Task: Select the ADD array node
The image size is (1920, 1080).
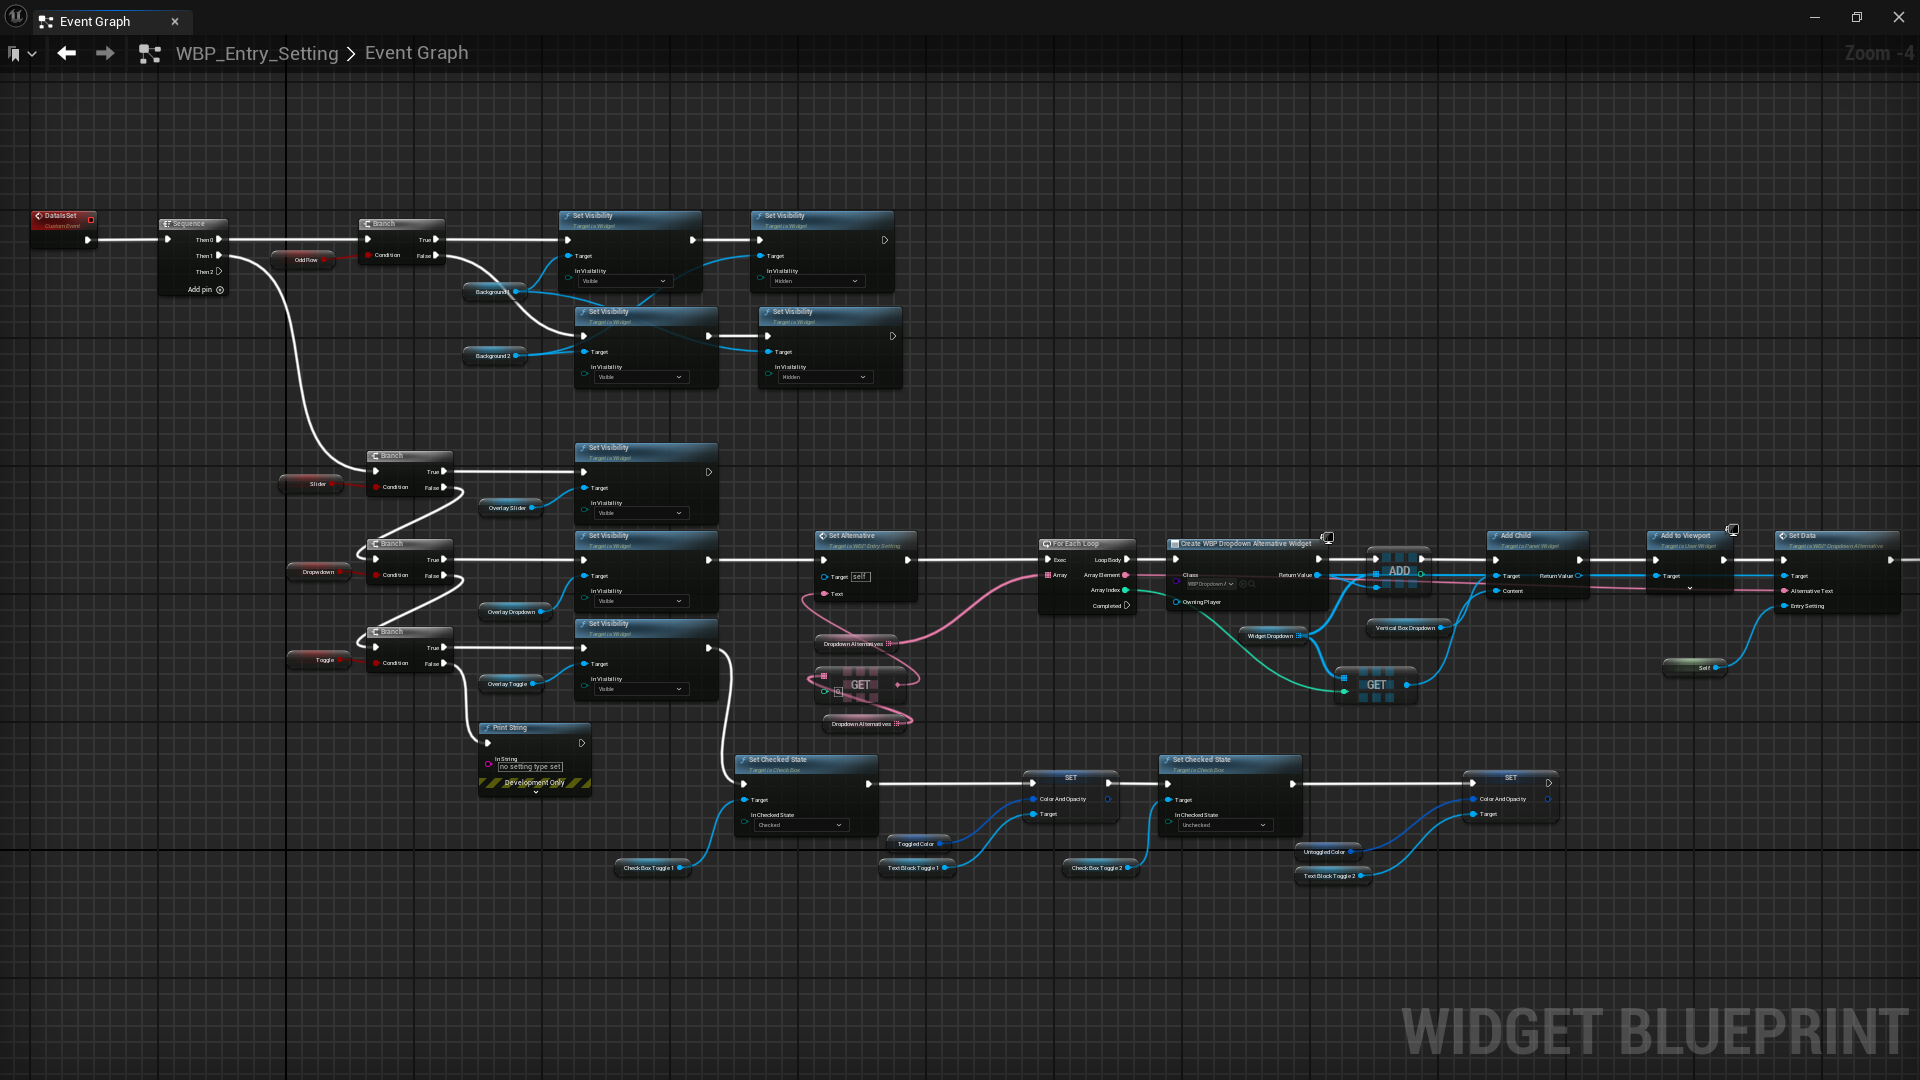Action: click(1398, 571)
